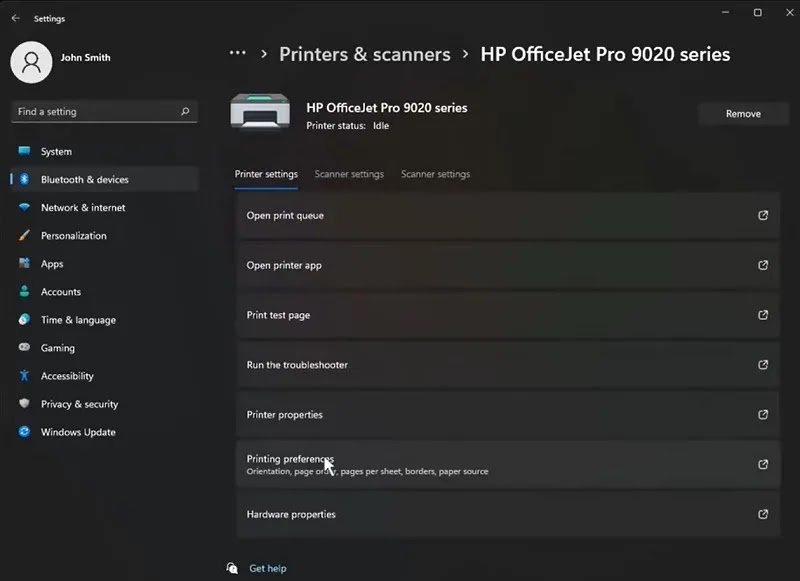Open Personalization settings label
The width and height of the screenshot is (800, 581).
pos(73,236)
